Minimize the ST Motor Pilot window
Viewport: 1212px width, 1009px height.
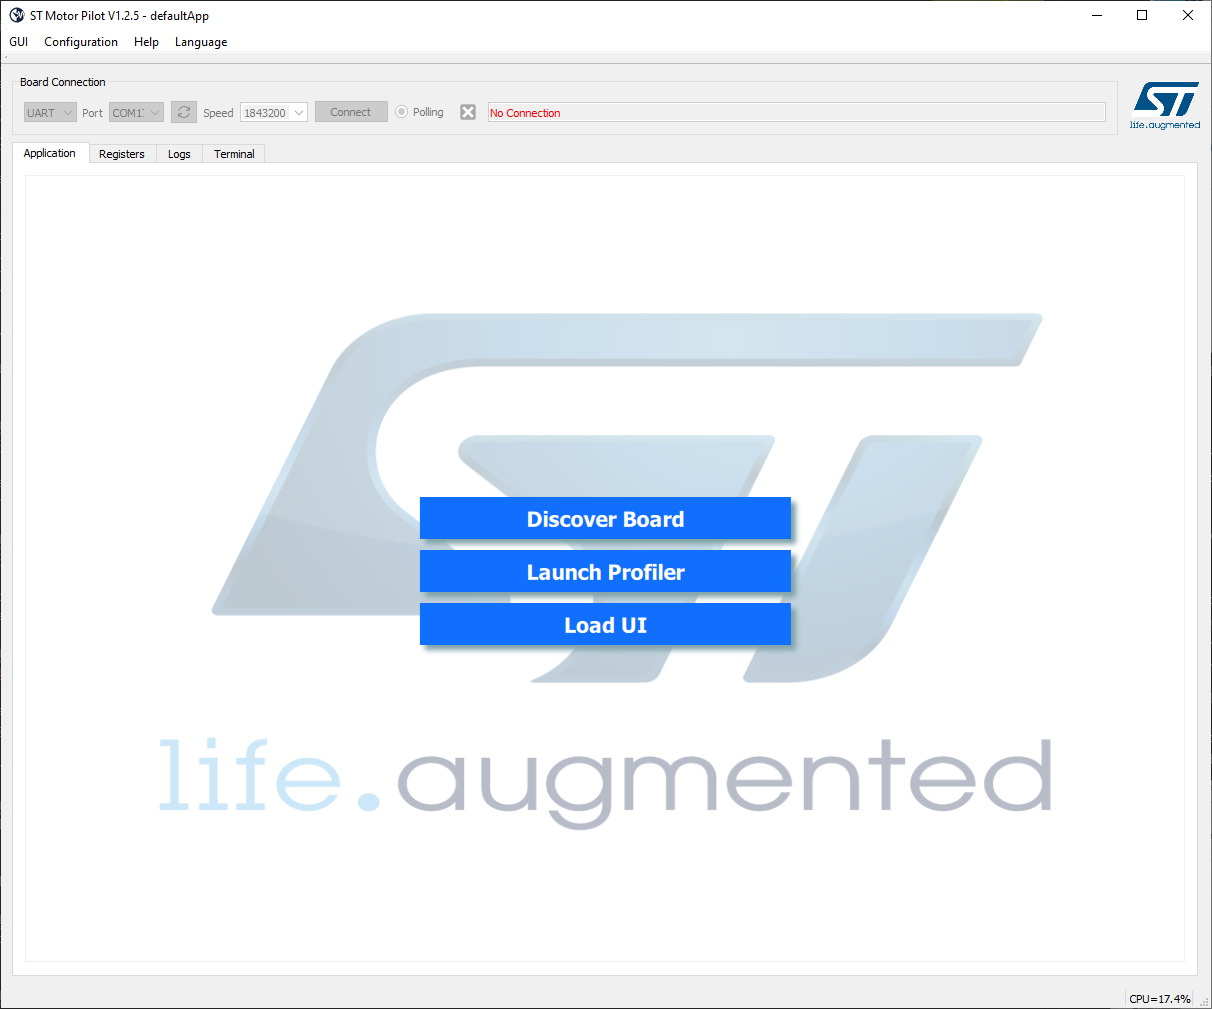pyautogui.click(x=1097, y=15)
